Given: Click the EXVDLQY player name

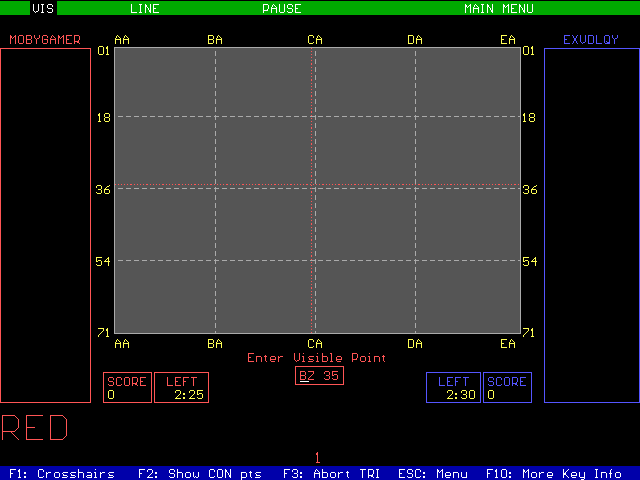Looking at the screenshot, I should tap(591, 40).
